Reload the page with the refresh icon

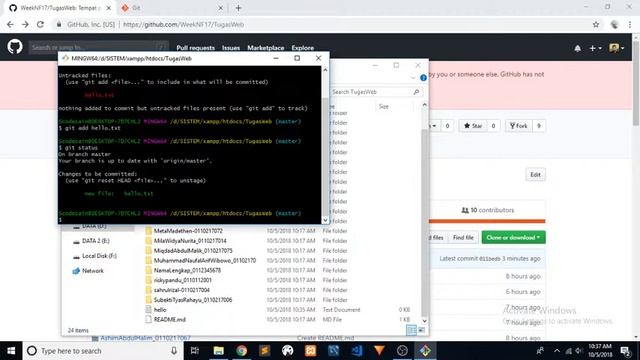pyautogui.click(x=40, y=24)
